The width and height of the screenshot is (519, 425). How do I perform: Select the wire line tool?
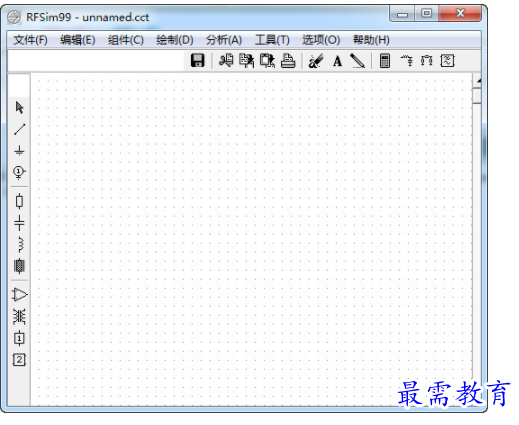(x=19, y=129)
